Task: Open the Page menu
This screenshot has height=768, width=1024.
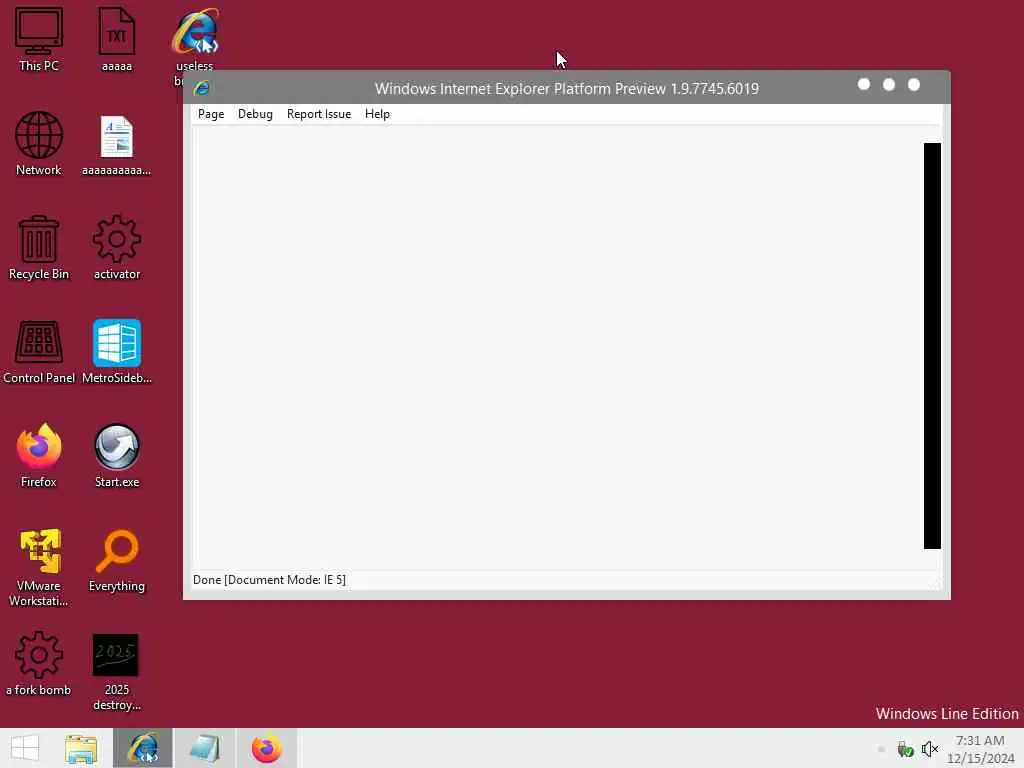Action: pyautogui.click(x=211, y=114)
